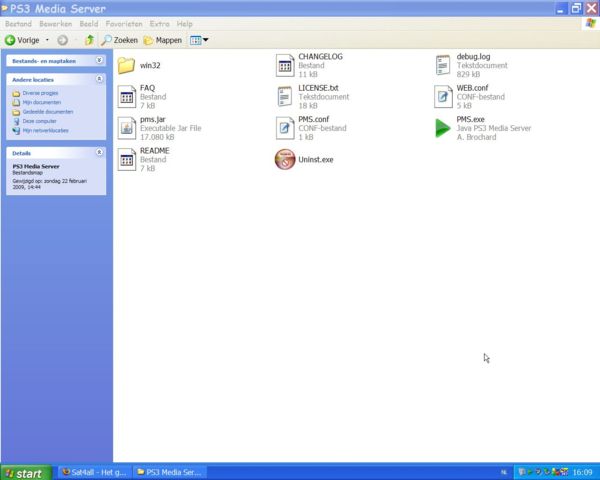Click the LICENSE.txt file name

pyautogui.click(x=318, y=88)
